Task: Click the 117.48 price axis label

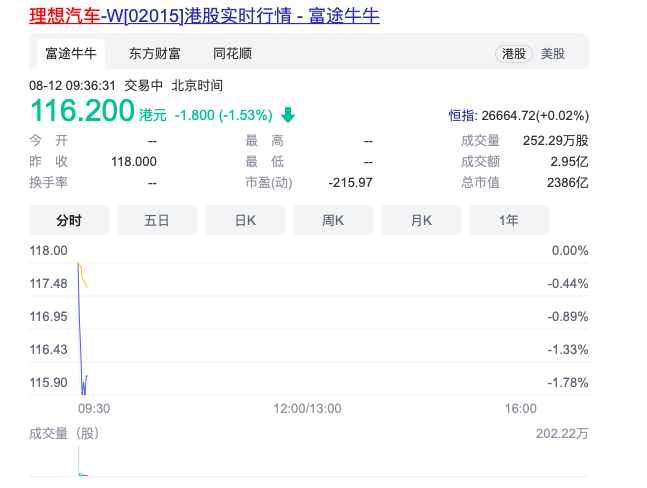Action: click(x=48, y=283)
